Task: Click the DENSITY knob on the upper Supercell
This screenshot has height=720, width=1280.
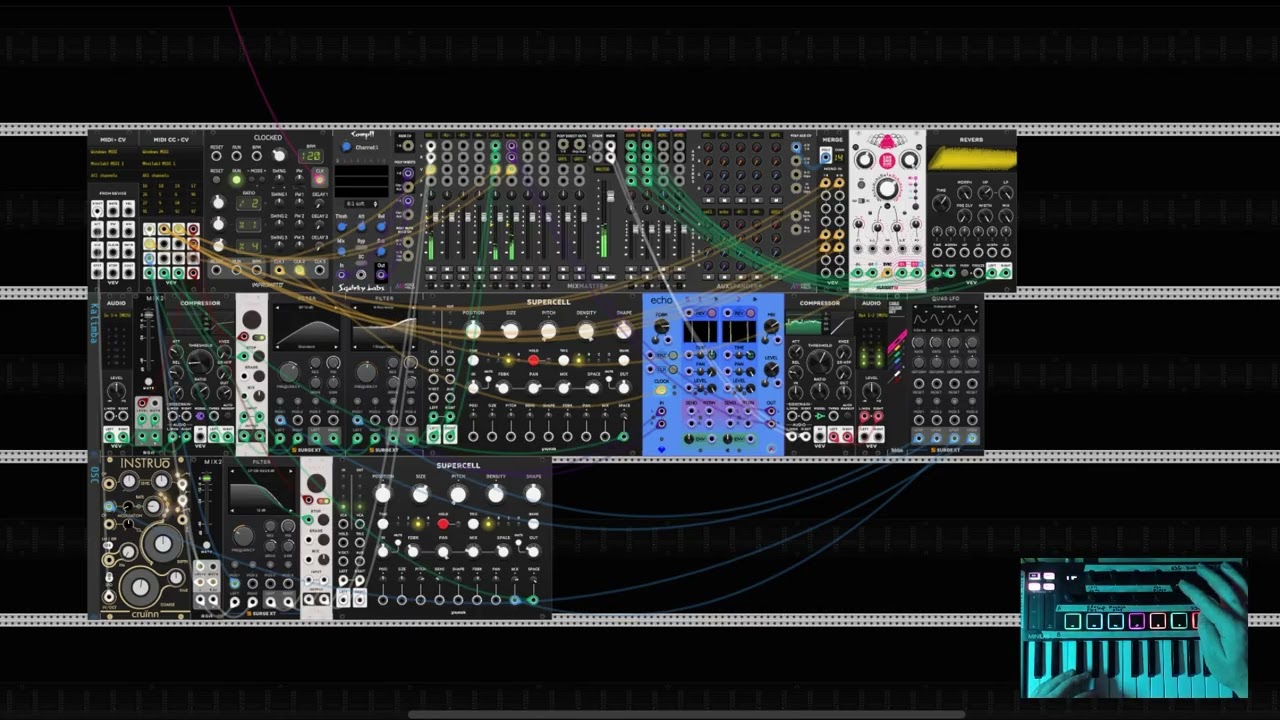Action: [x=586, y=331]
